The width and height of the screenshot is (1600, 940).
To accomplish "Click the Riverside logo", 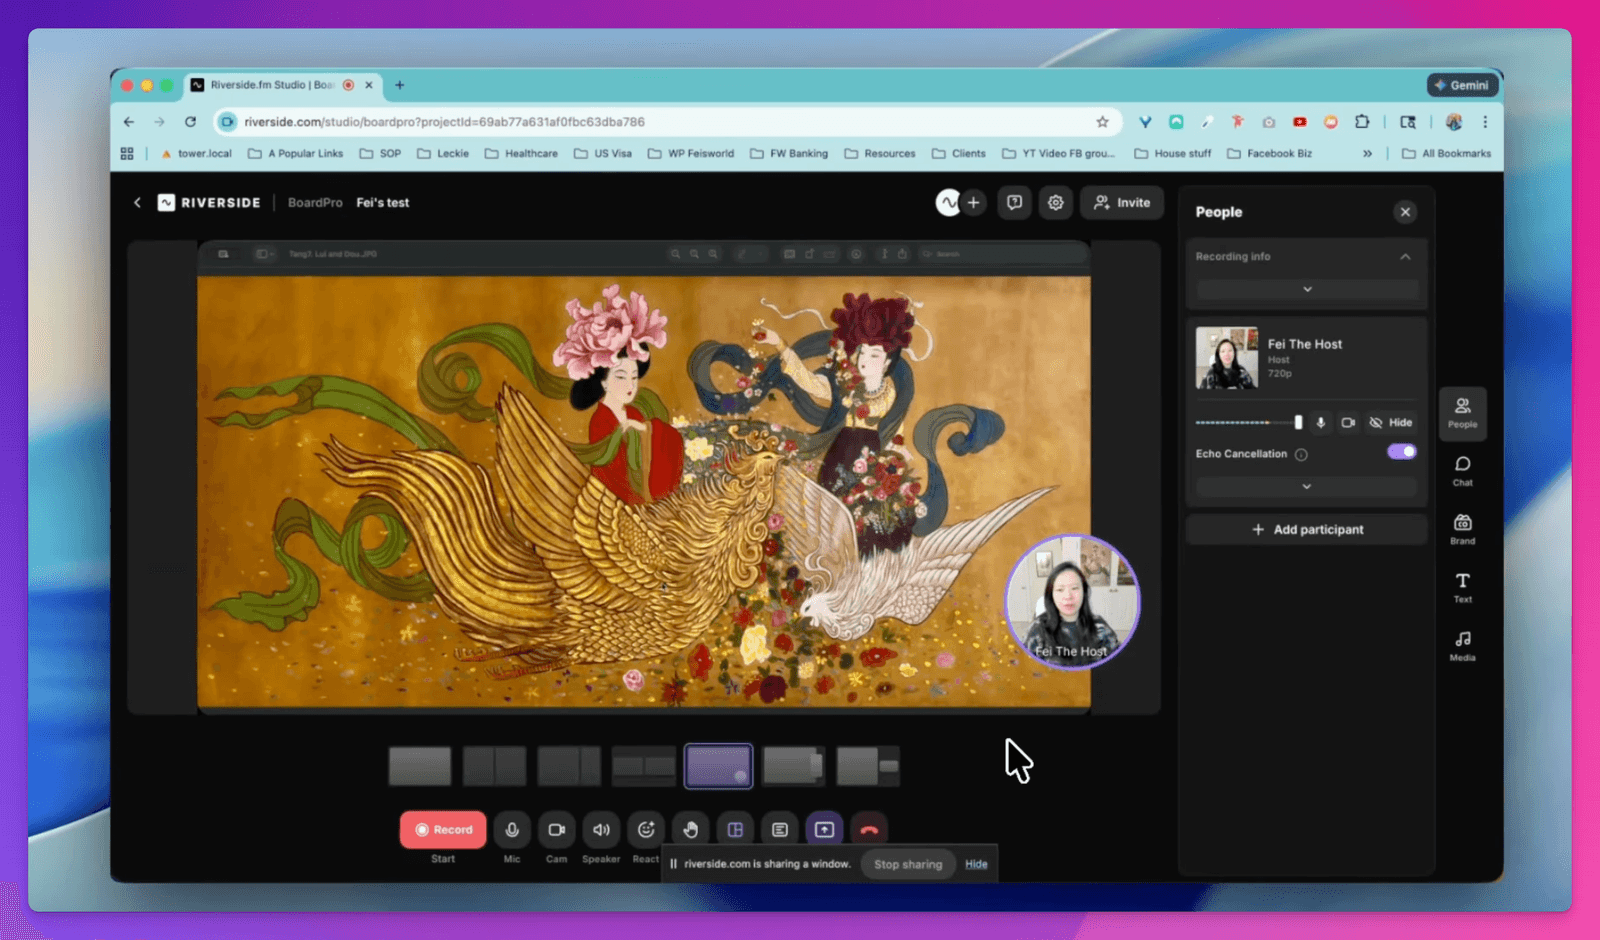I will pyautogui.click(x=209, y=202).
